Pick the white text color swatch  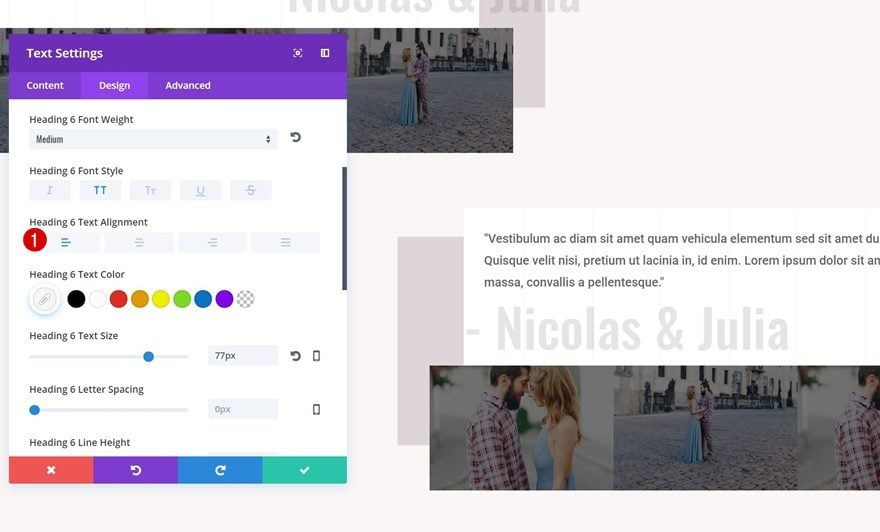[98, 299]
